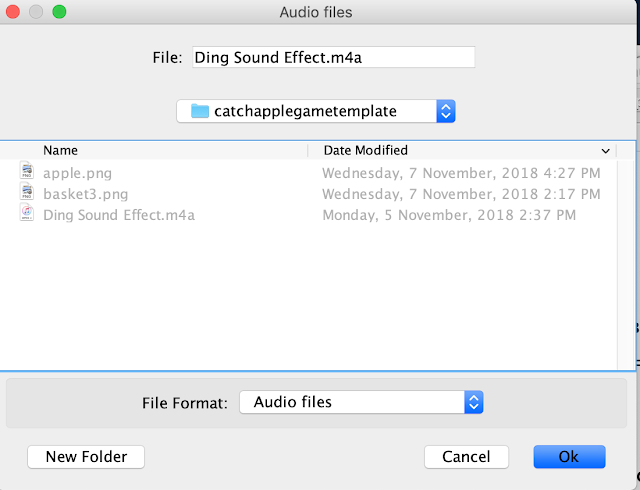The width and height of the screenshot is (640, 490).
Task: Click the Ding Sound Effect.m4a file icon
Action: pyautogui.click(x=27, y=214)
